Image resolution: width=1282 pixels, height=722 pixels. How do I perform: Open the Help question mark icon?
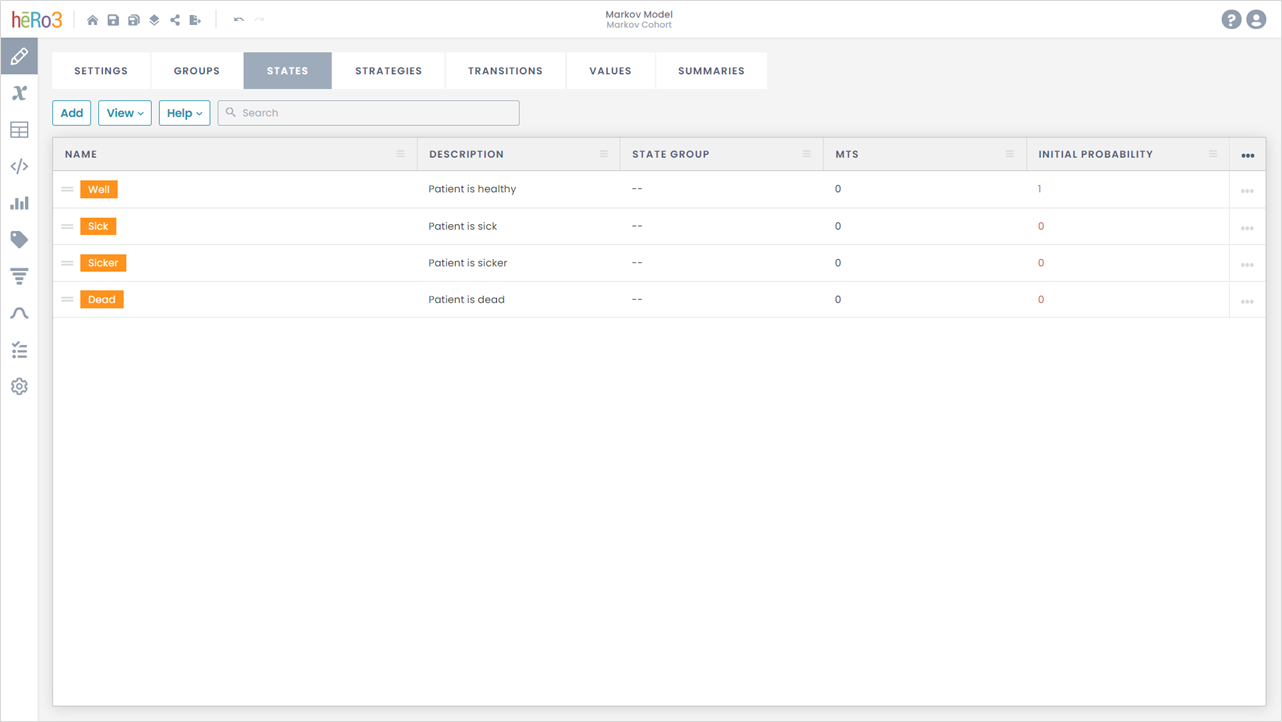pos(1231,20)
